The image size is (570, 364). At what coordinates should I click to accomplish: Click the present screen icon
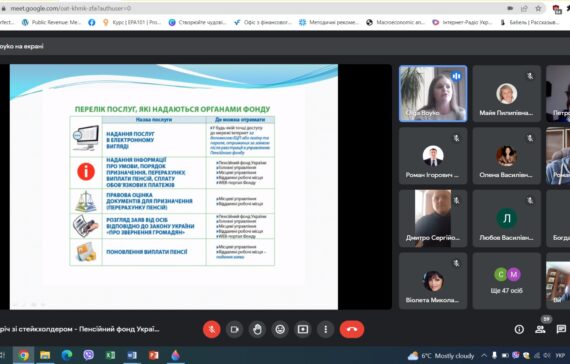point(303,329)
